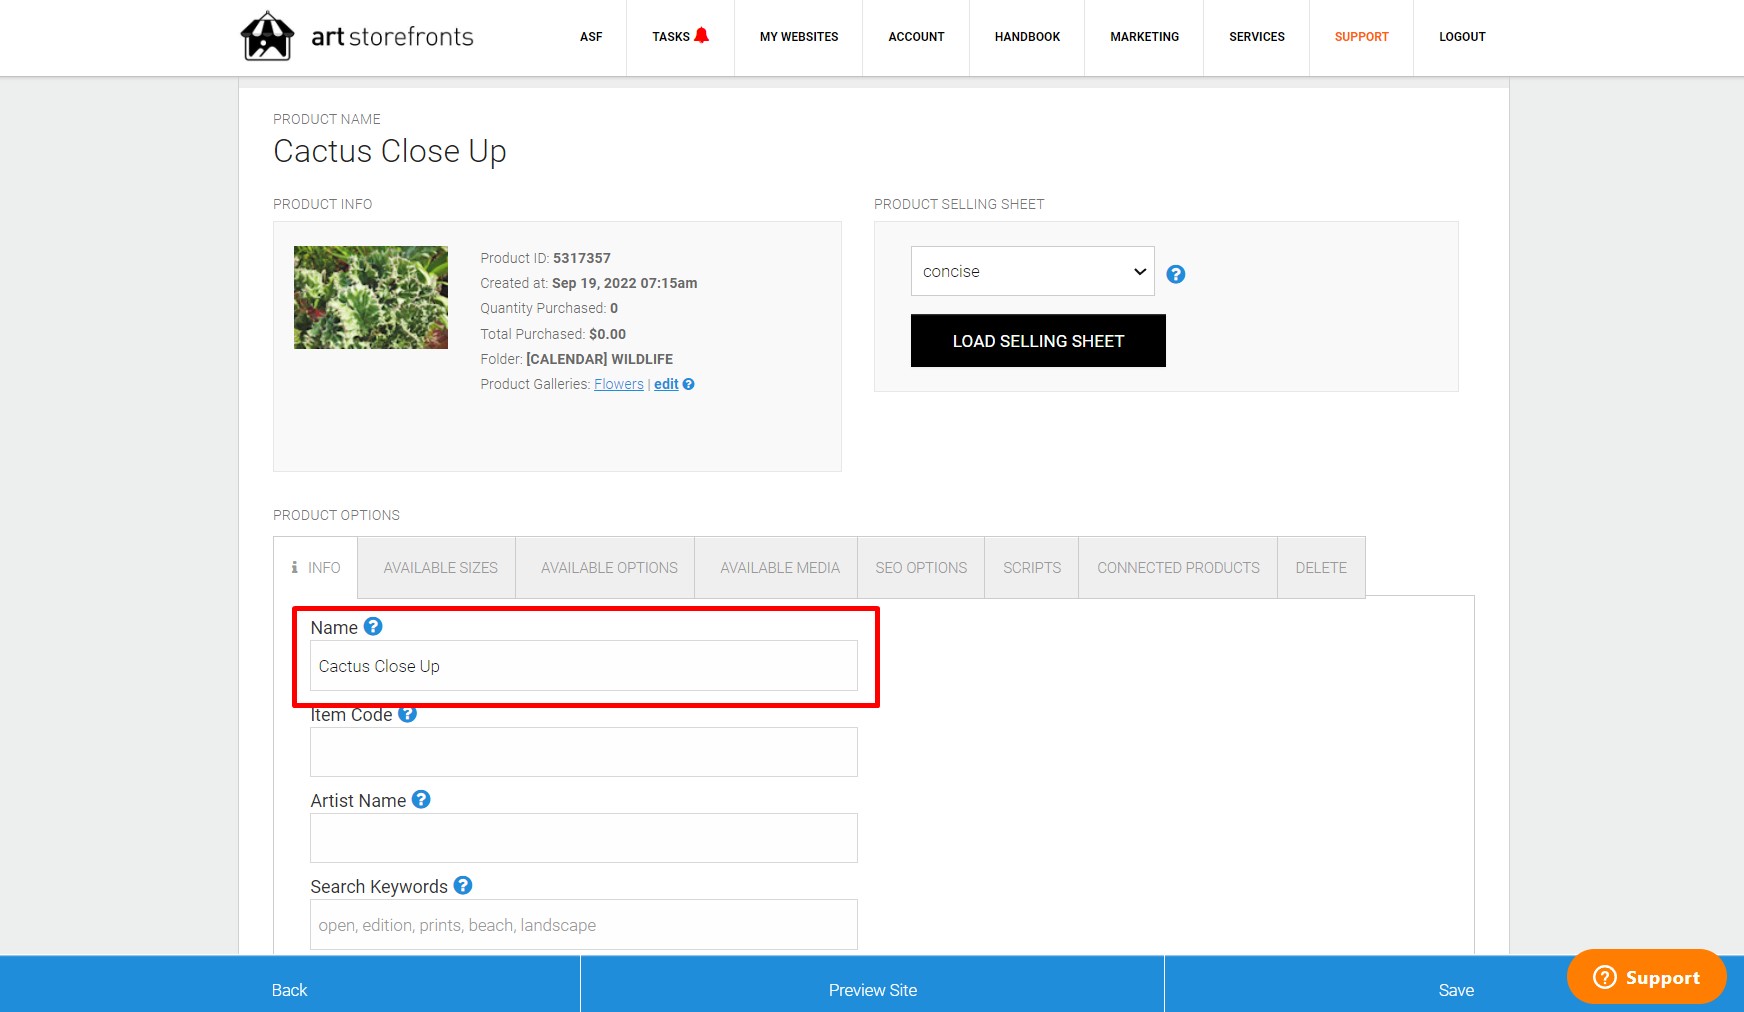
Task: Open the Flowers gallery link
Action: pos(619,384)
